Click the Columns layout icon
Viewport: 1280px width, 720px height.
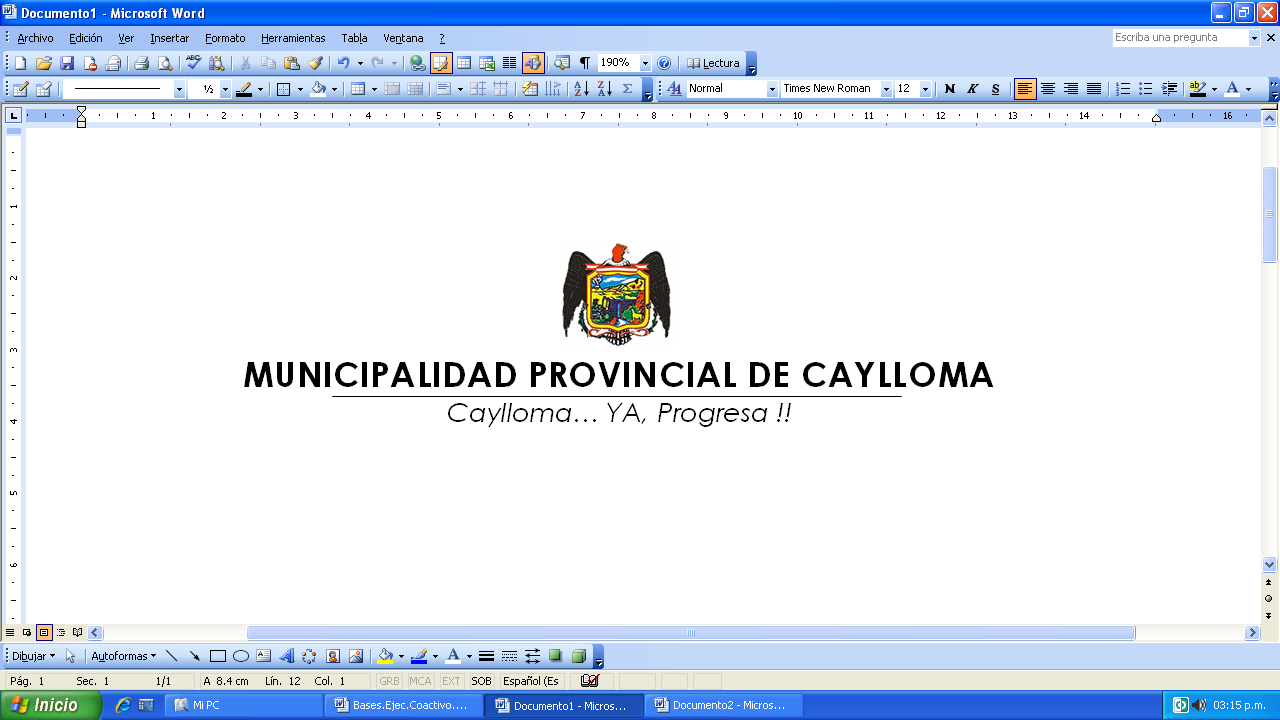pos(510,63)
